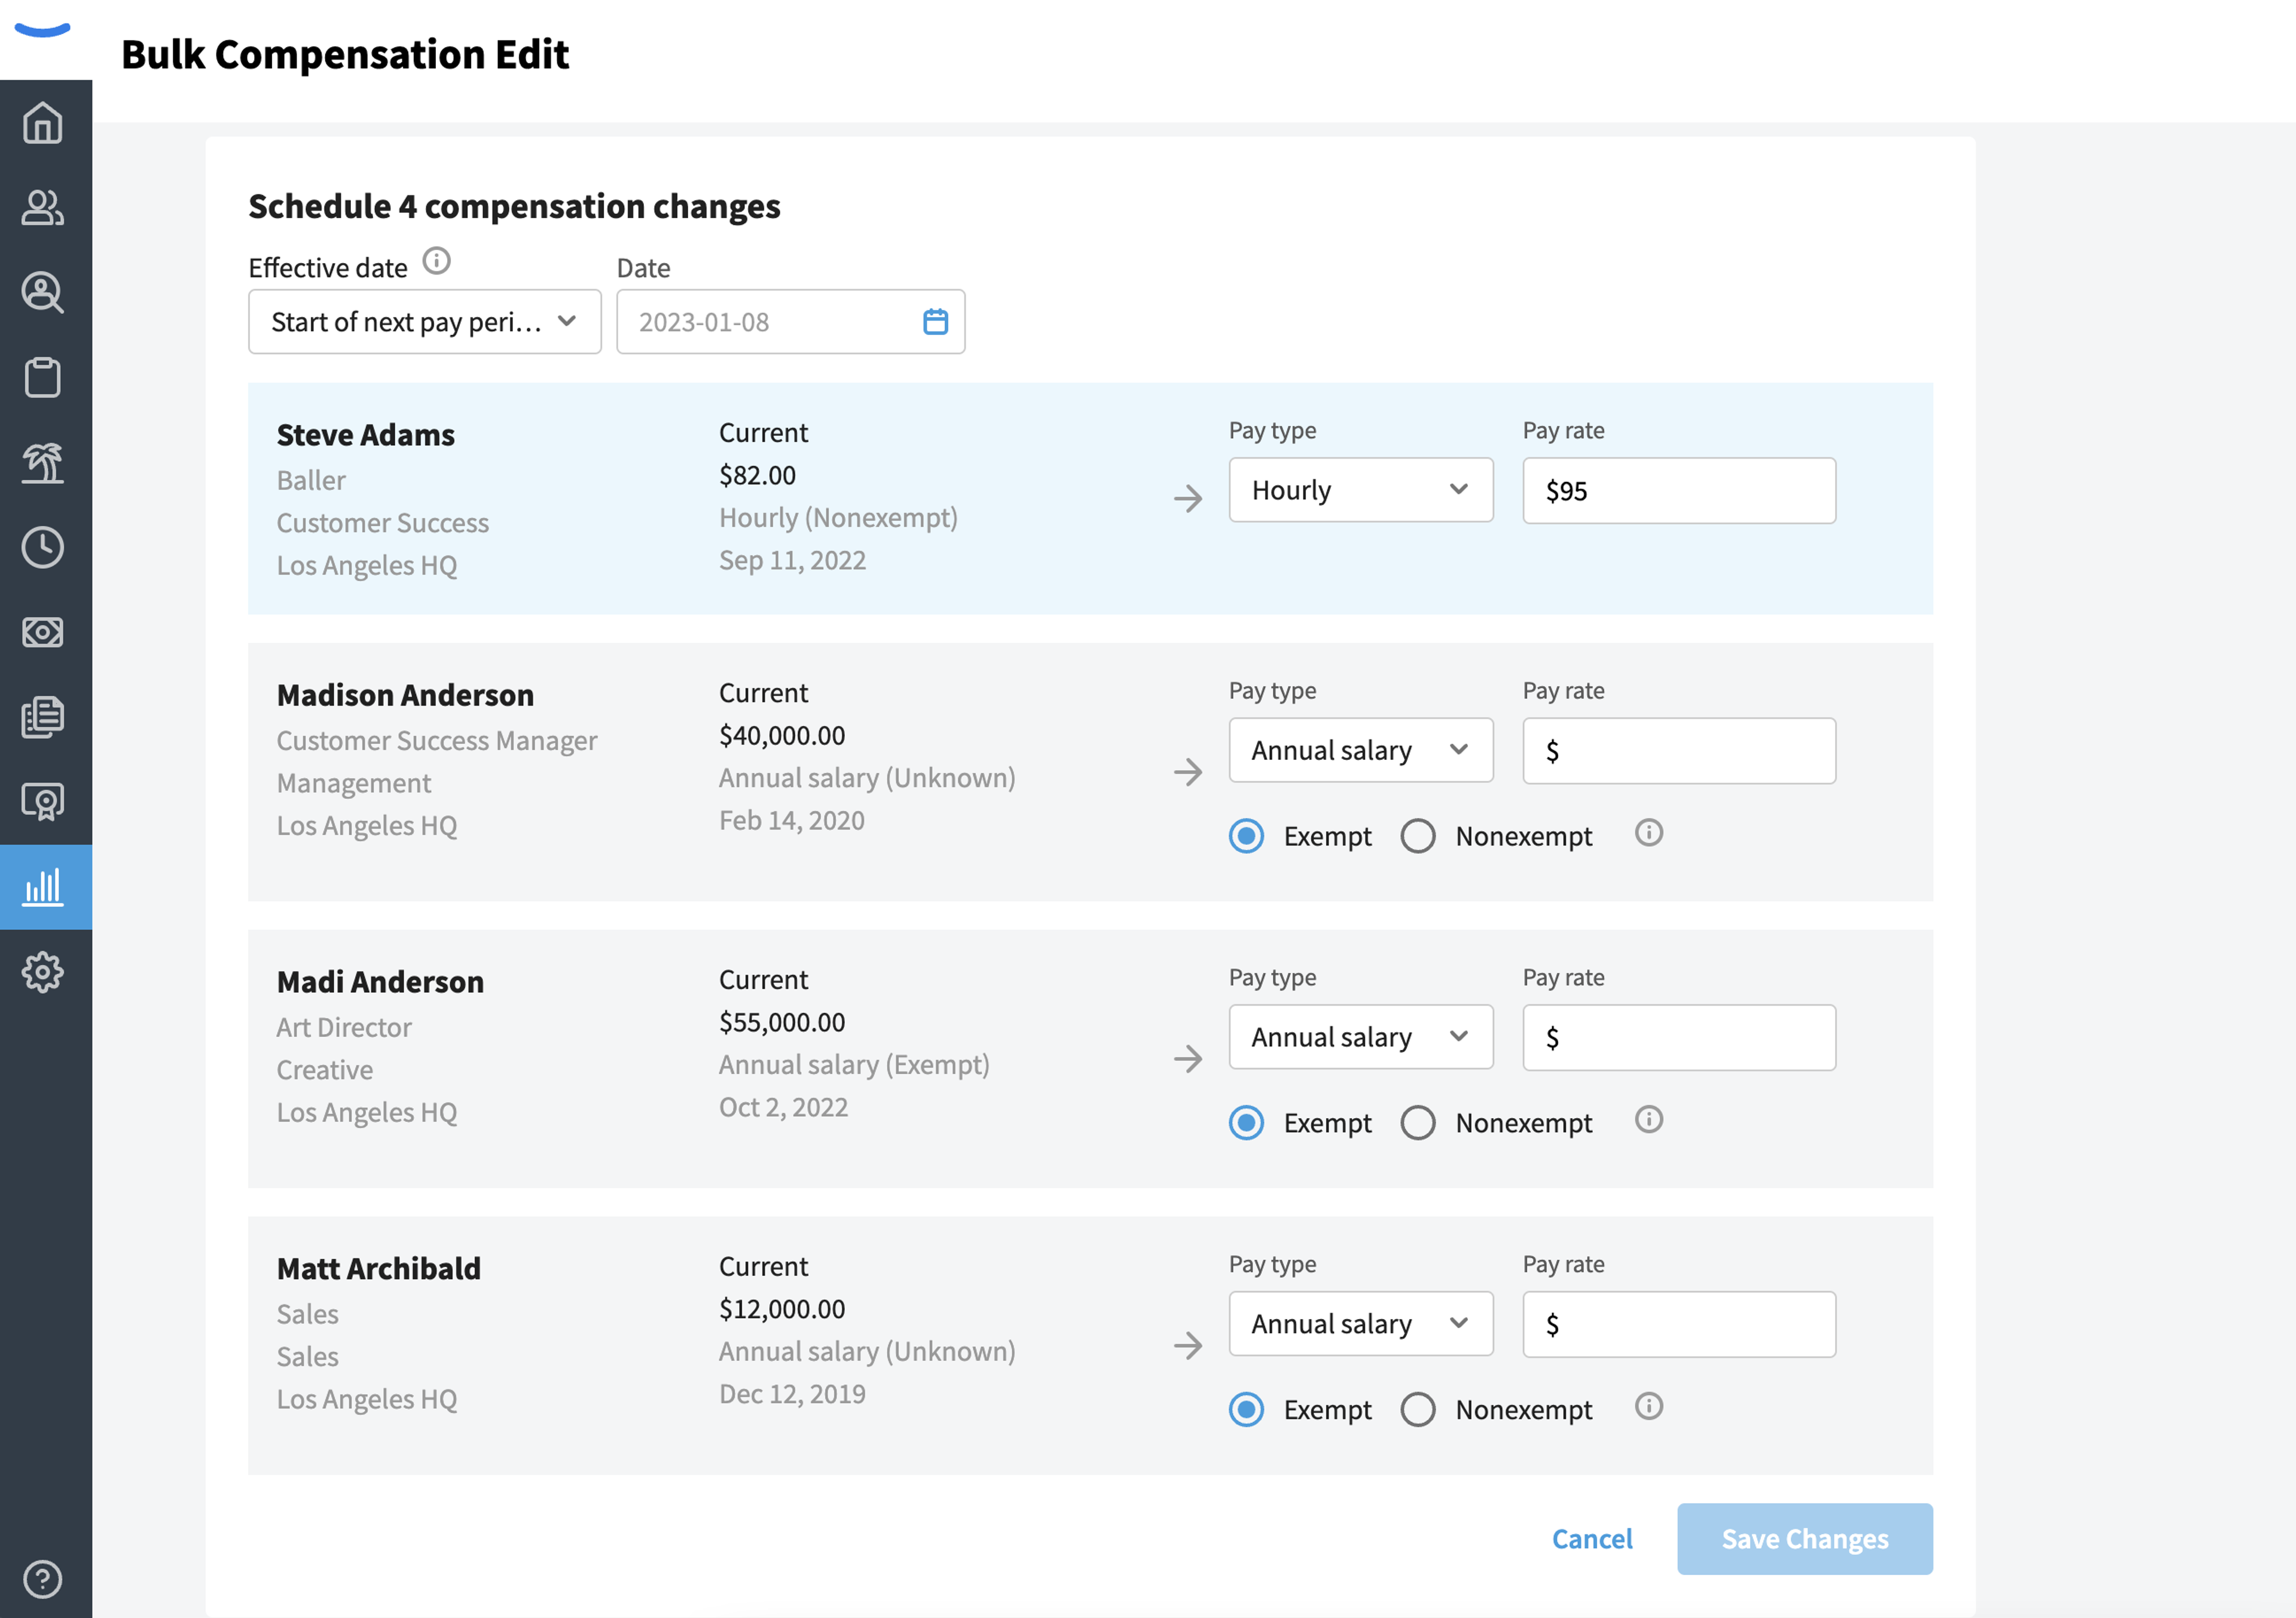The height and width of the screenshot is (1618, 2296).
Task: Click the Art Director title
Action: 344,1028
